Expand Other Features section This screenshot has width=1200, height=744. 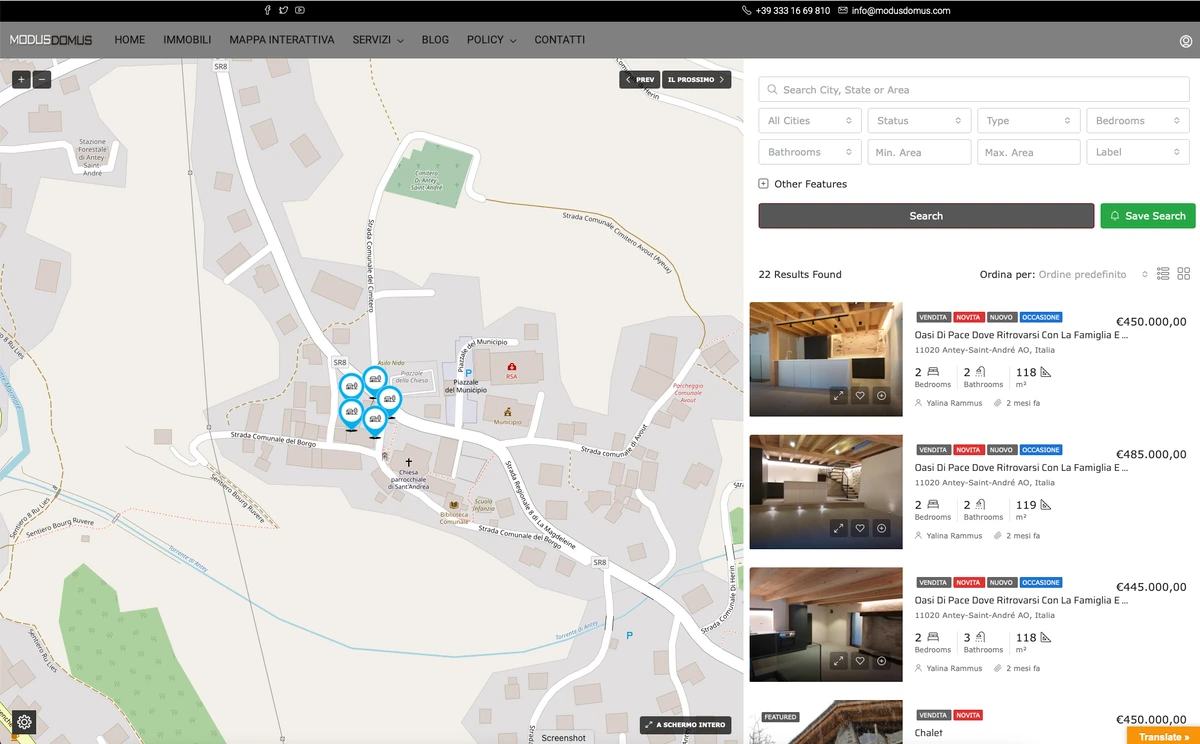tap(803, 184)
